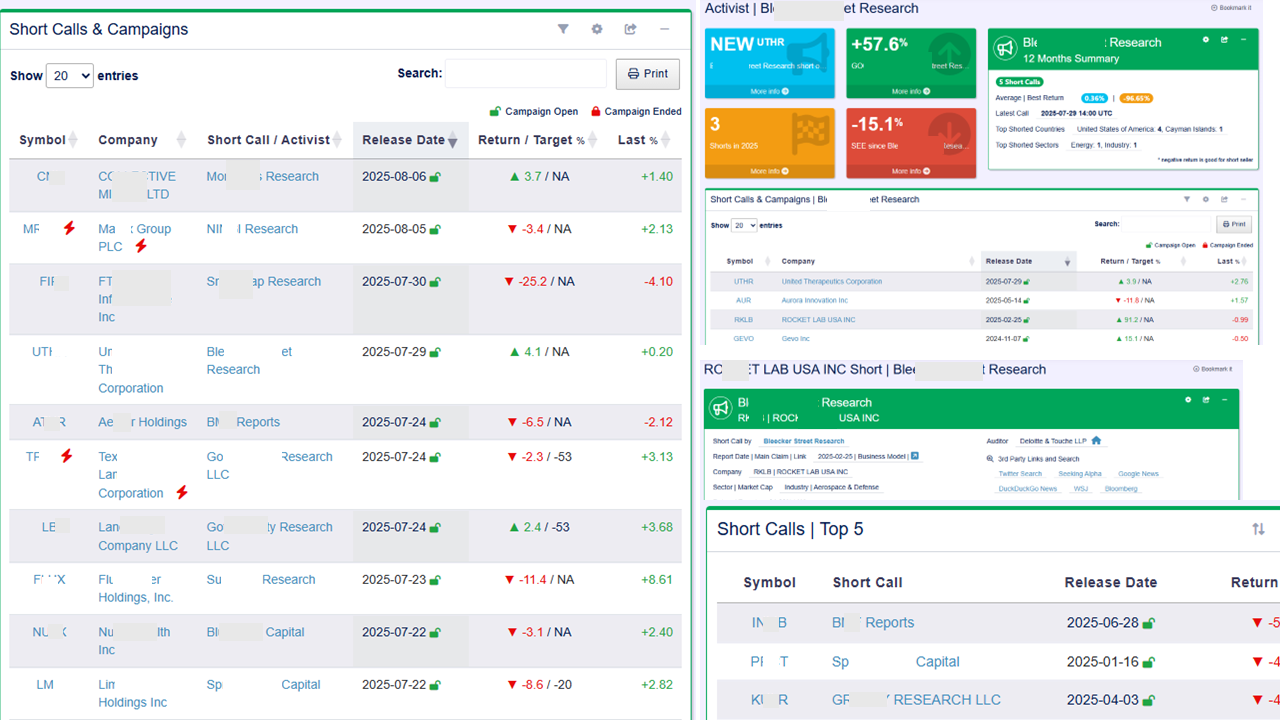
Task: Open filter in left Short Calls & Campaigns panel
Action: [x=563, y=29]
